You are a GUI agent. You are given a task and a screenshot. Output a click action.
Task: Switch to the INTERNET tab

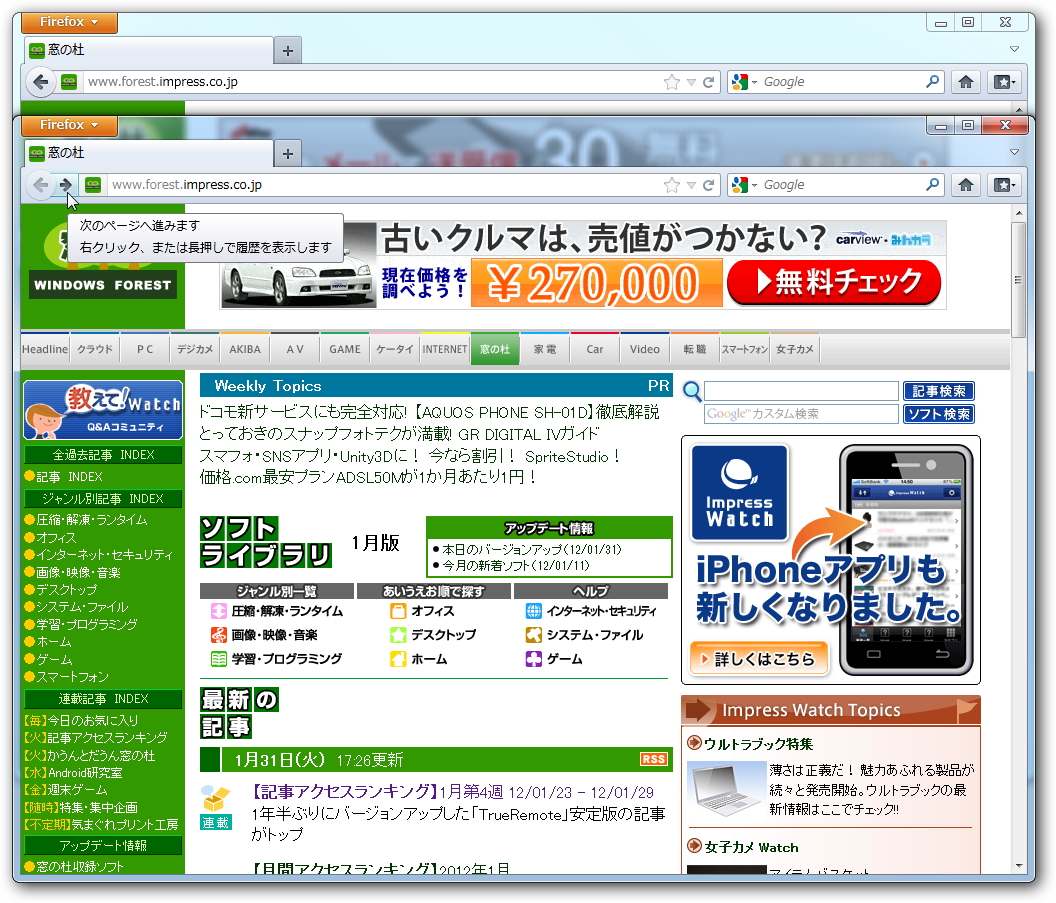[444, 348]
